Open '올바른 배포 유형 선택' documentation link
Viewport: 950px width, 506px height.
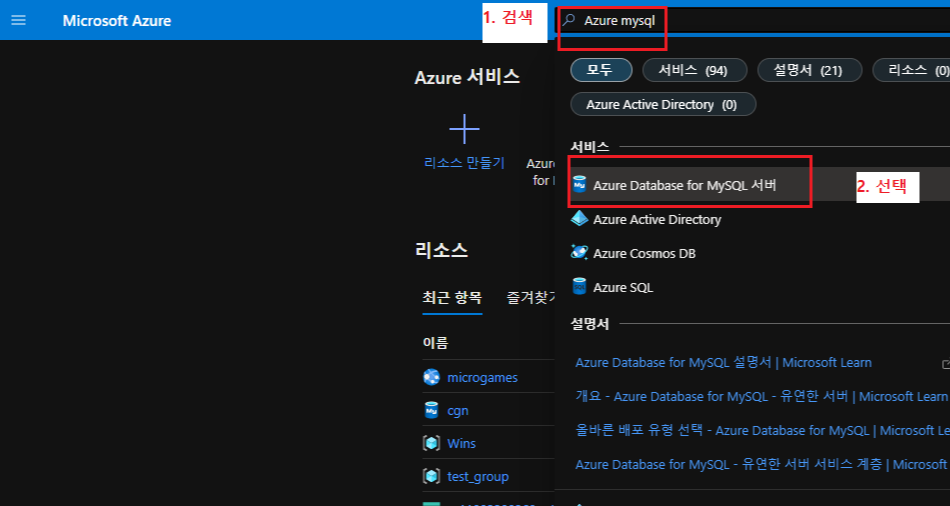tap(762, 430)
